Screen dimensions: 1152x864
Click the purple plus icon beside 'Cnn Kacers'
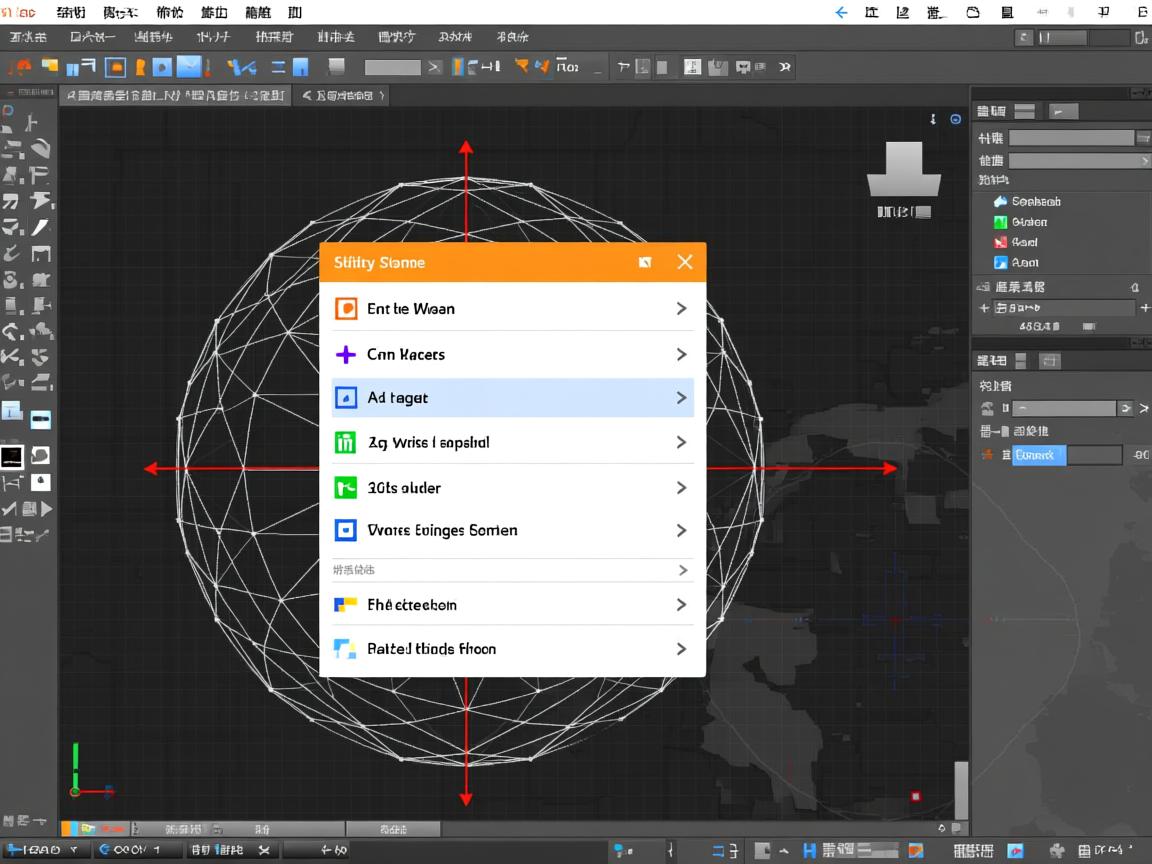(x=345, y=355)
